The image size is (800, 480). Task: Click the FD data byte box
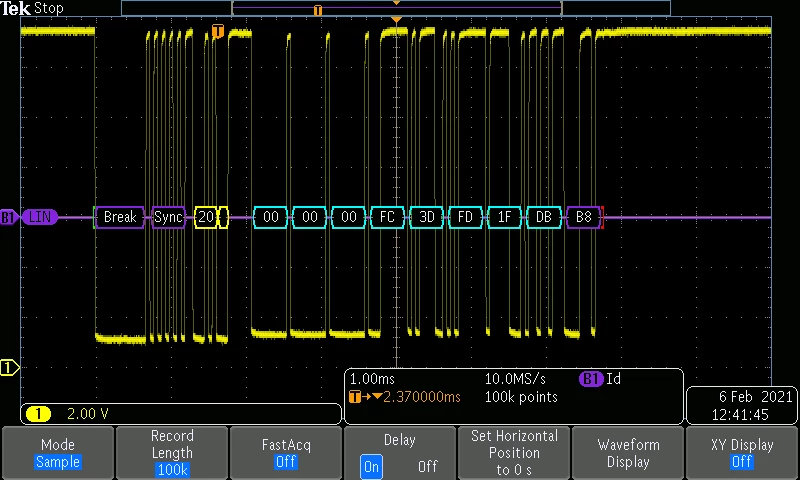(x=465, y=217)
